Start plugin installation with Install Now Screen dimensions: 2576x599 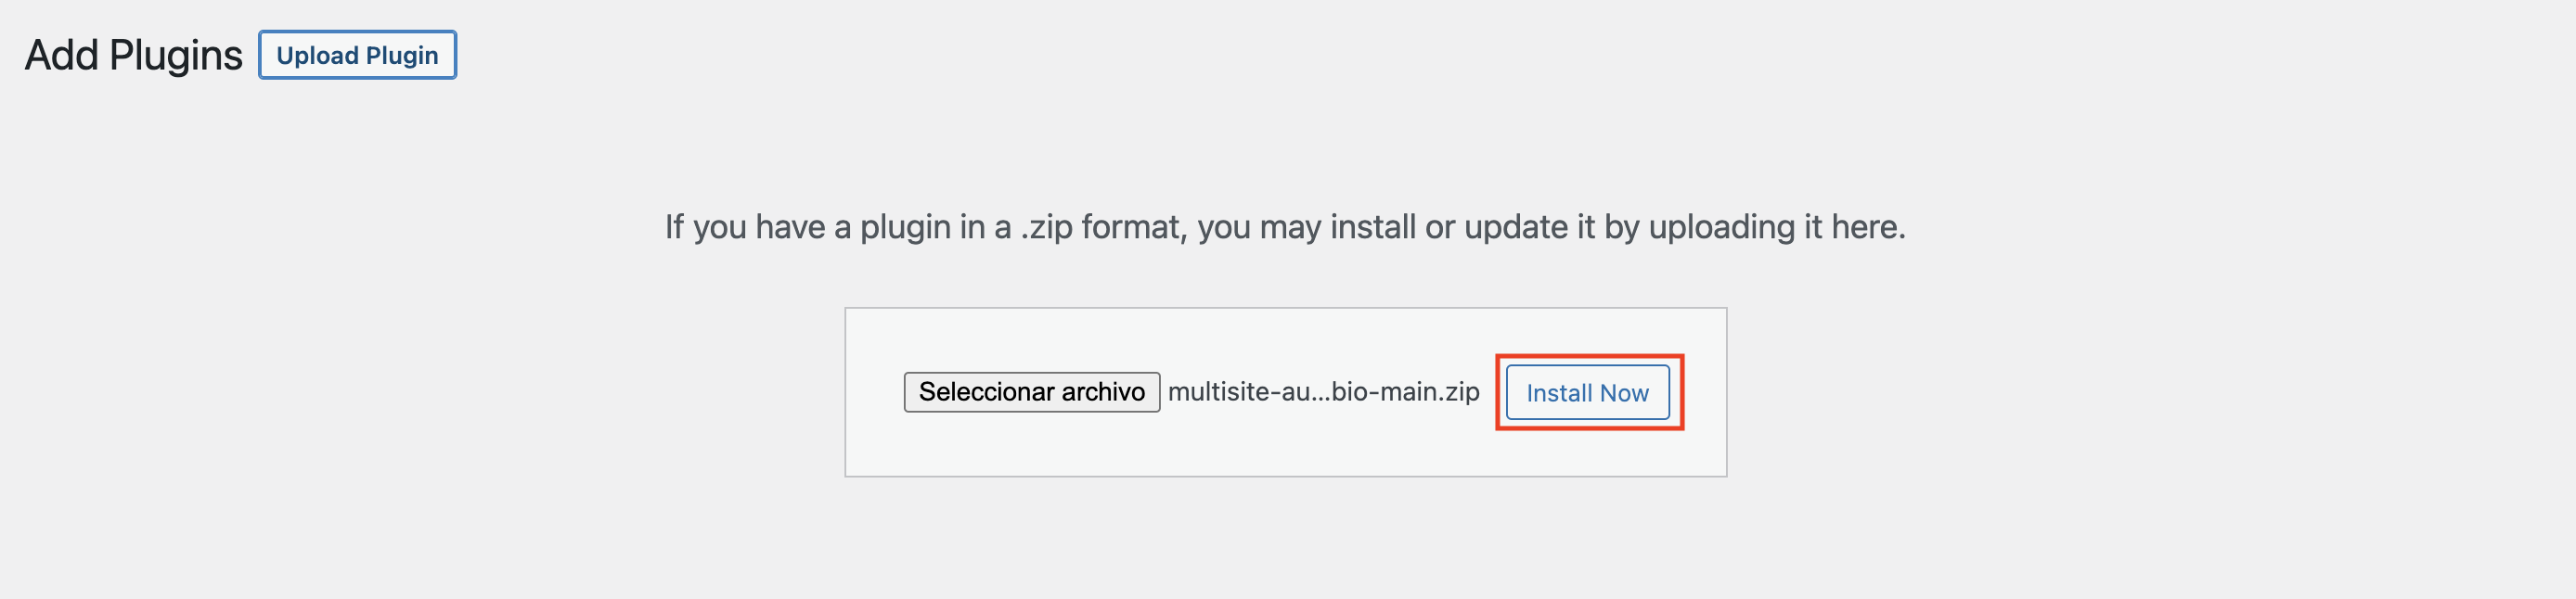pyautogui.click(x=1587, y=392)
